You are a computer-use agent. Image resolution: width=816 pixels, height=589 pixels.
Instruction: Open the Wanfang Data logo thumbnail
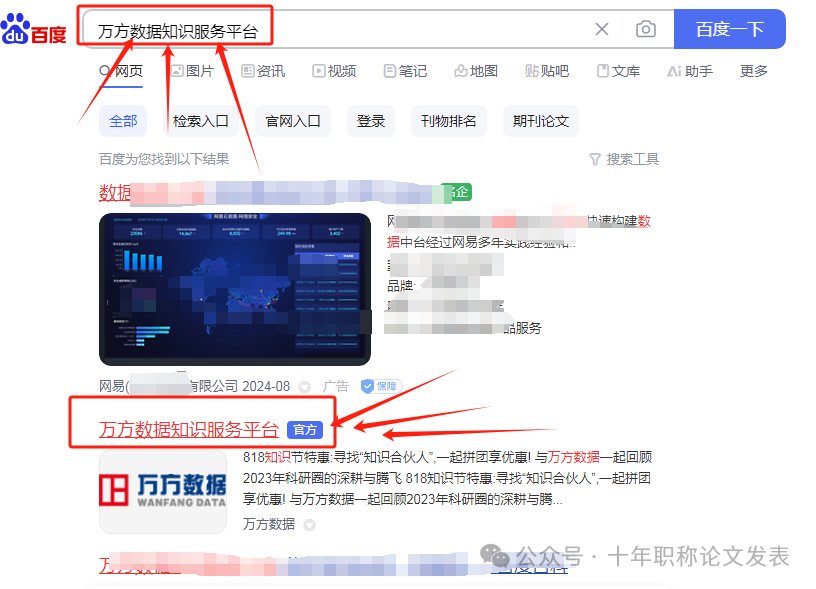pos(163,492)
